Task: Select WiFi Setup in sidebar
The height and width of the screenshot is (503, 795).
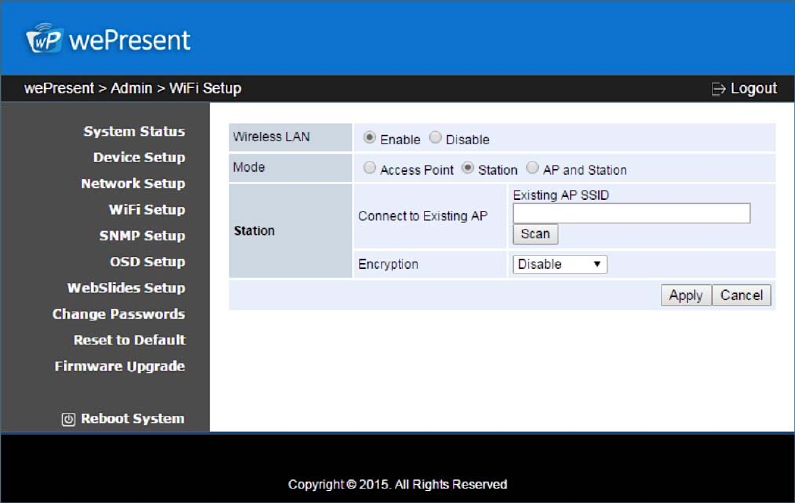Action: pyautogui.click(x=147, y=209)
